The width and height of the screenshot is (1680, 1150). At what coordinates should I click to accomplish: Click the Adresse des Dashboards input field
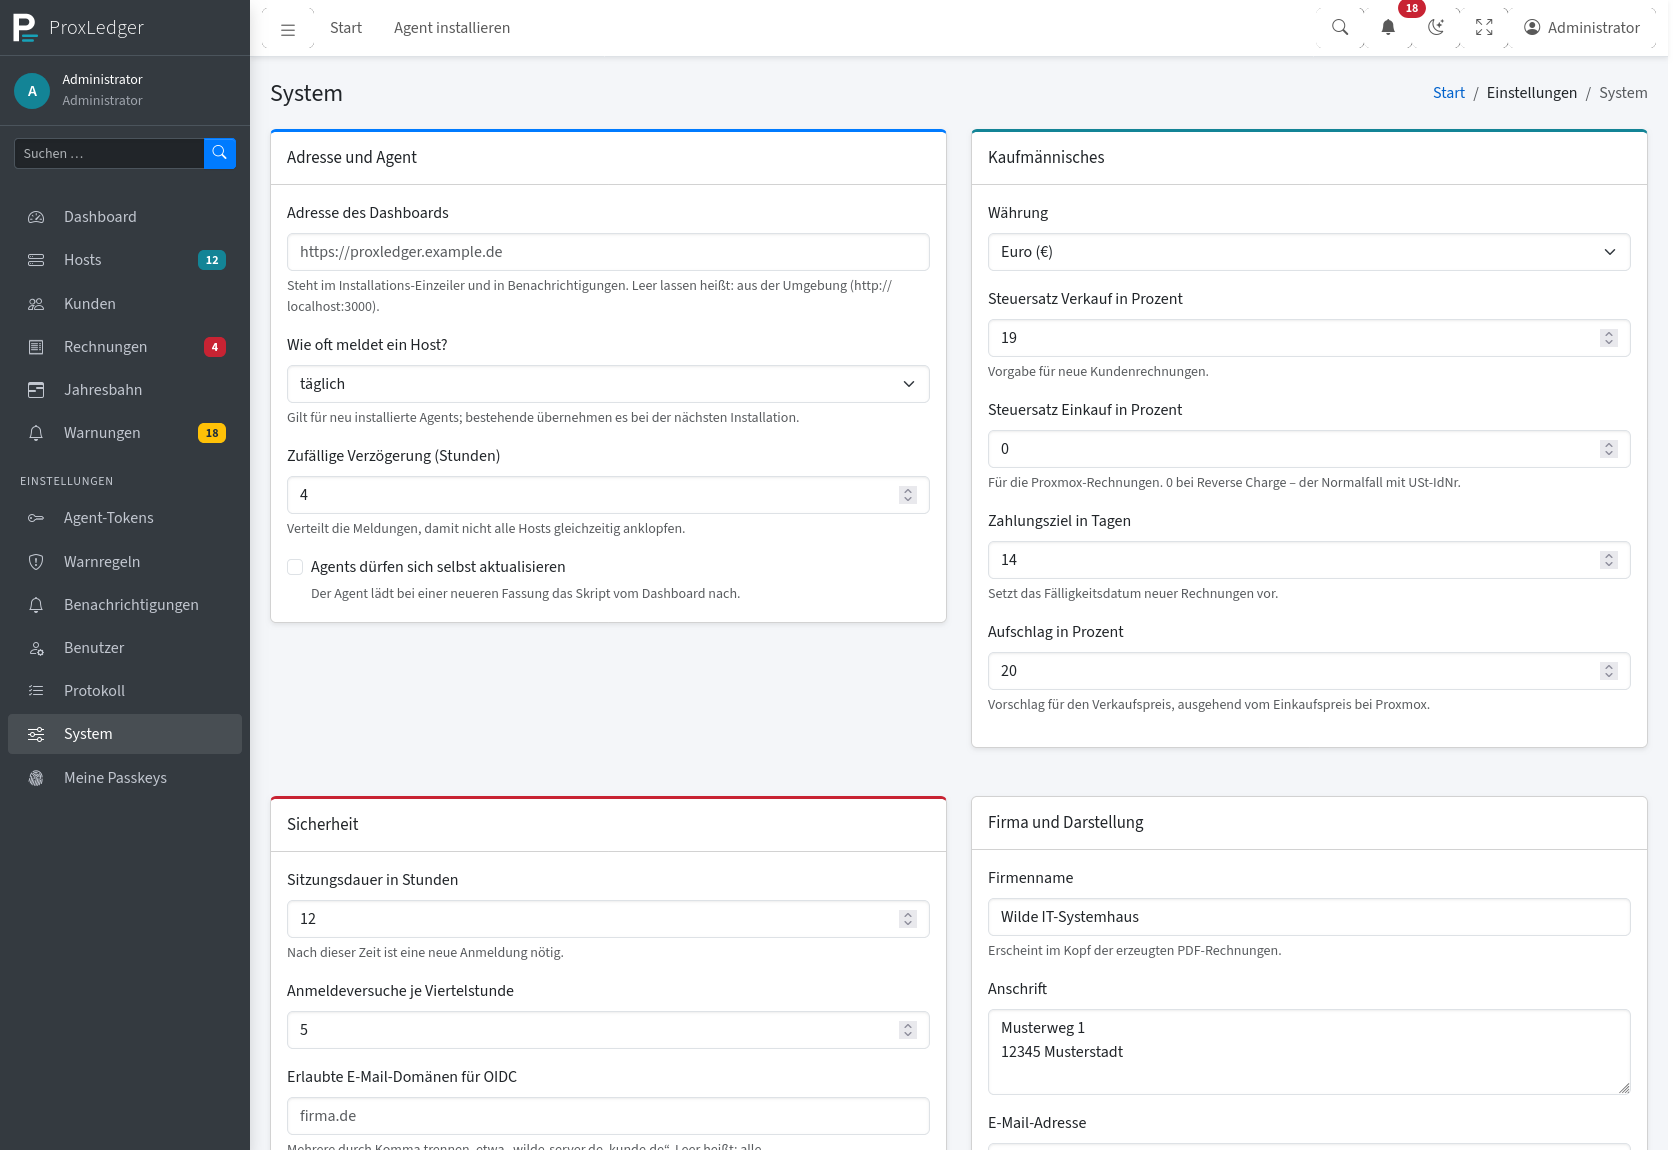tap(608, 252)
